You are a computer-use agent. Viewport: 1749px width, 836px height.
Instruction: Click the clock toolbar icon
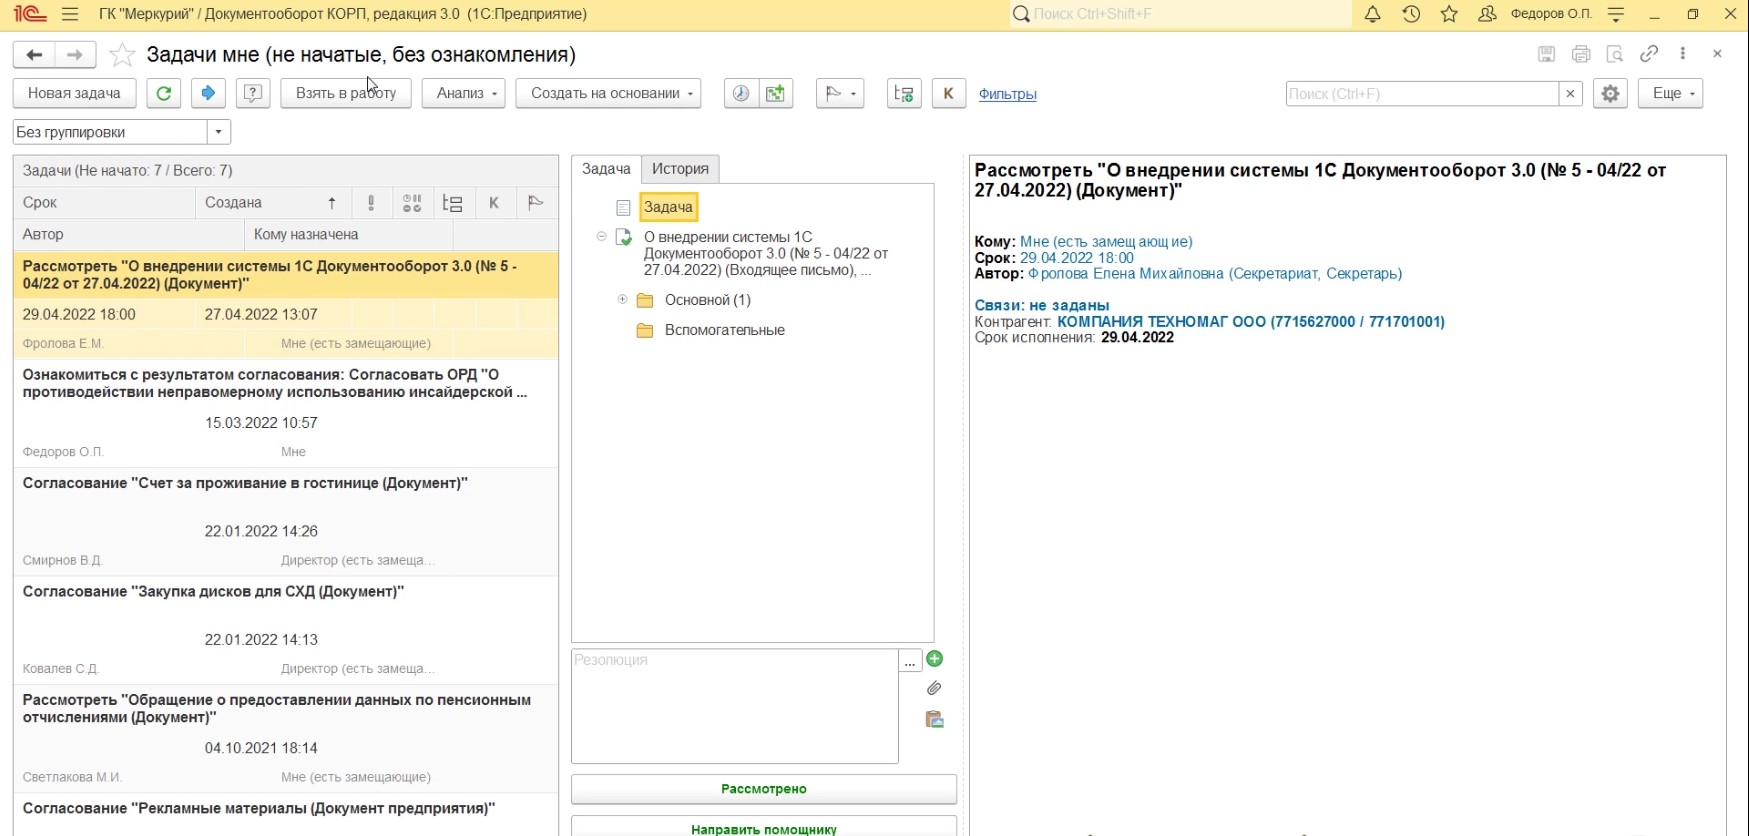741,93
